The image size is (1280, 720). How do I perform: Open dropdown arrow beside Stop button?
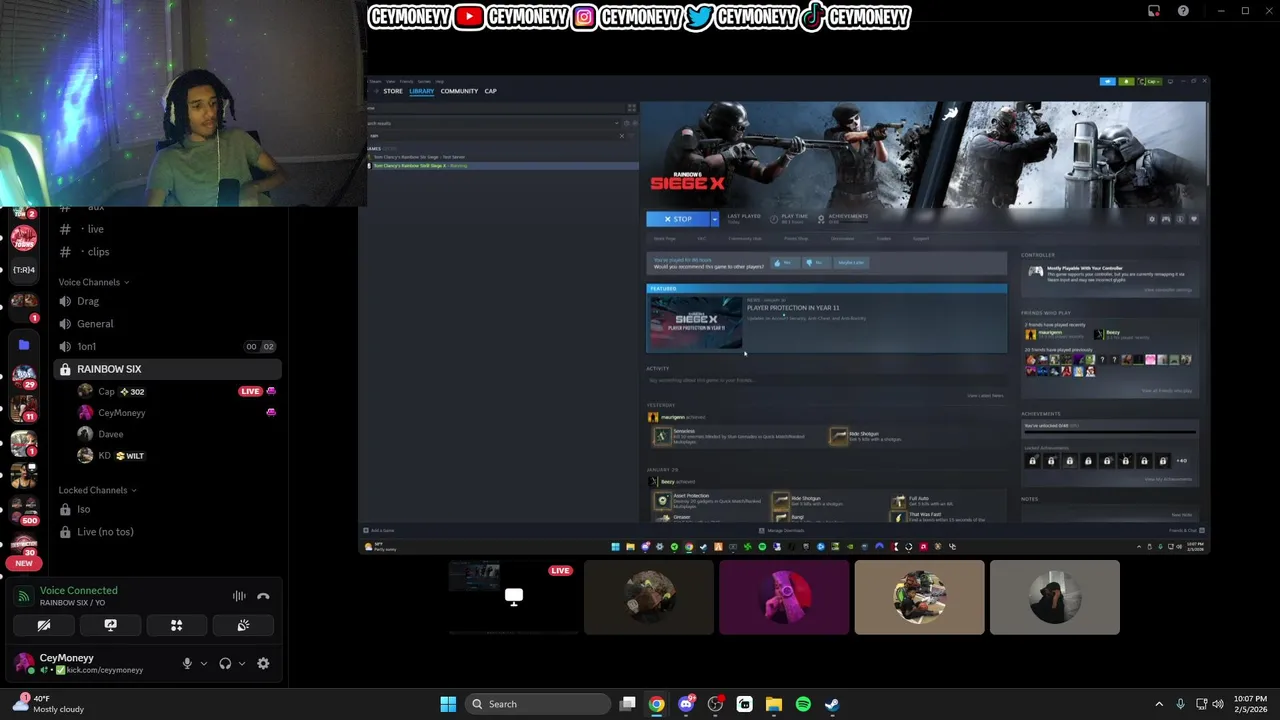click(x=714, y=219)
